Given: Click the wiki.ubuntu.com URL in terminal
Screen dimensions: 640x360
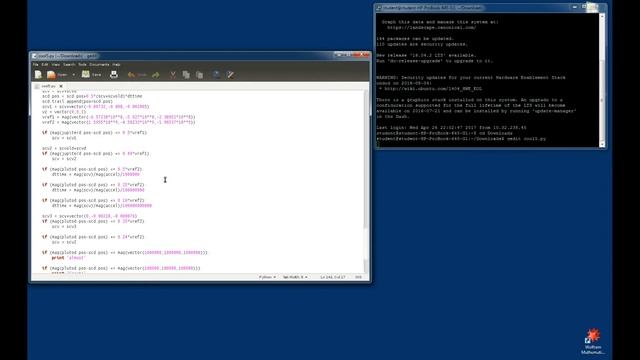Looking at the screenshot, I should point(433,89).
